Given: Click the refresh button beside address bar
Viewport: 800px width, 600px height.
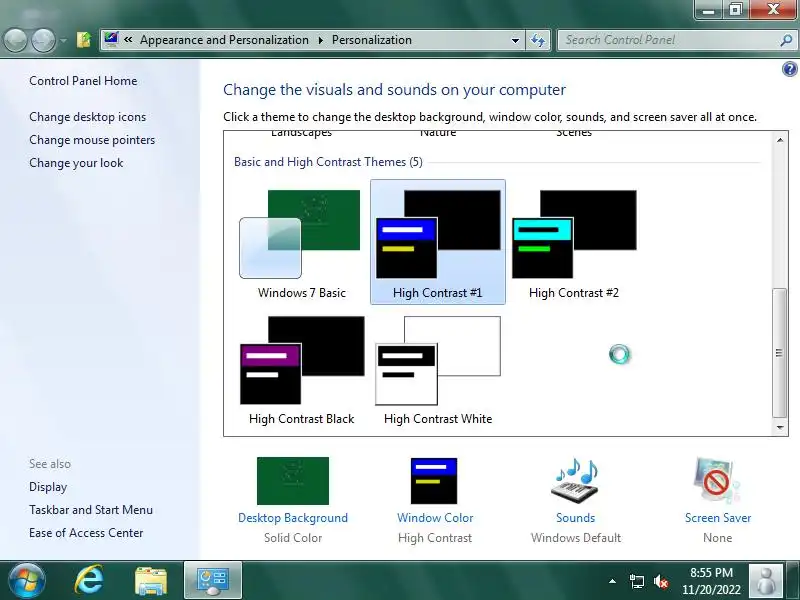Looking at the screenshot, I should [x=538, y=40].
